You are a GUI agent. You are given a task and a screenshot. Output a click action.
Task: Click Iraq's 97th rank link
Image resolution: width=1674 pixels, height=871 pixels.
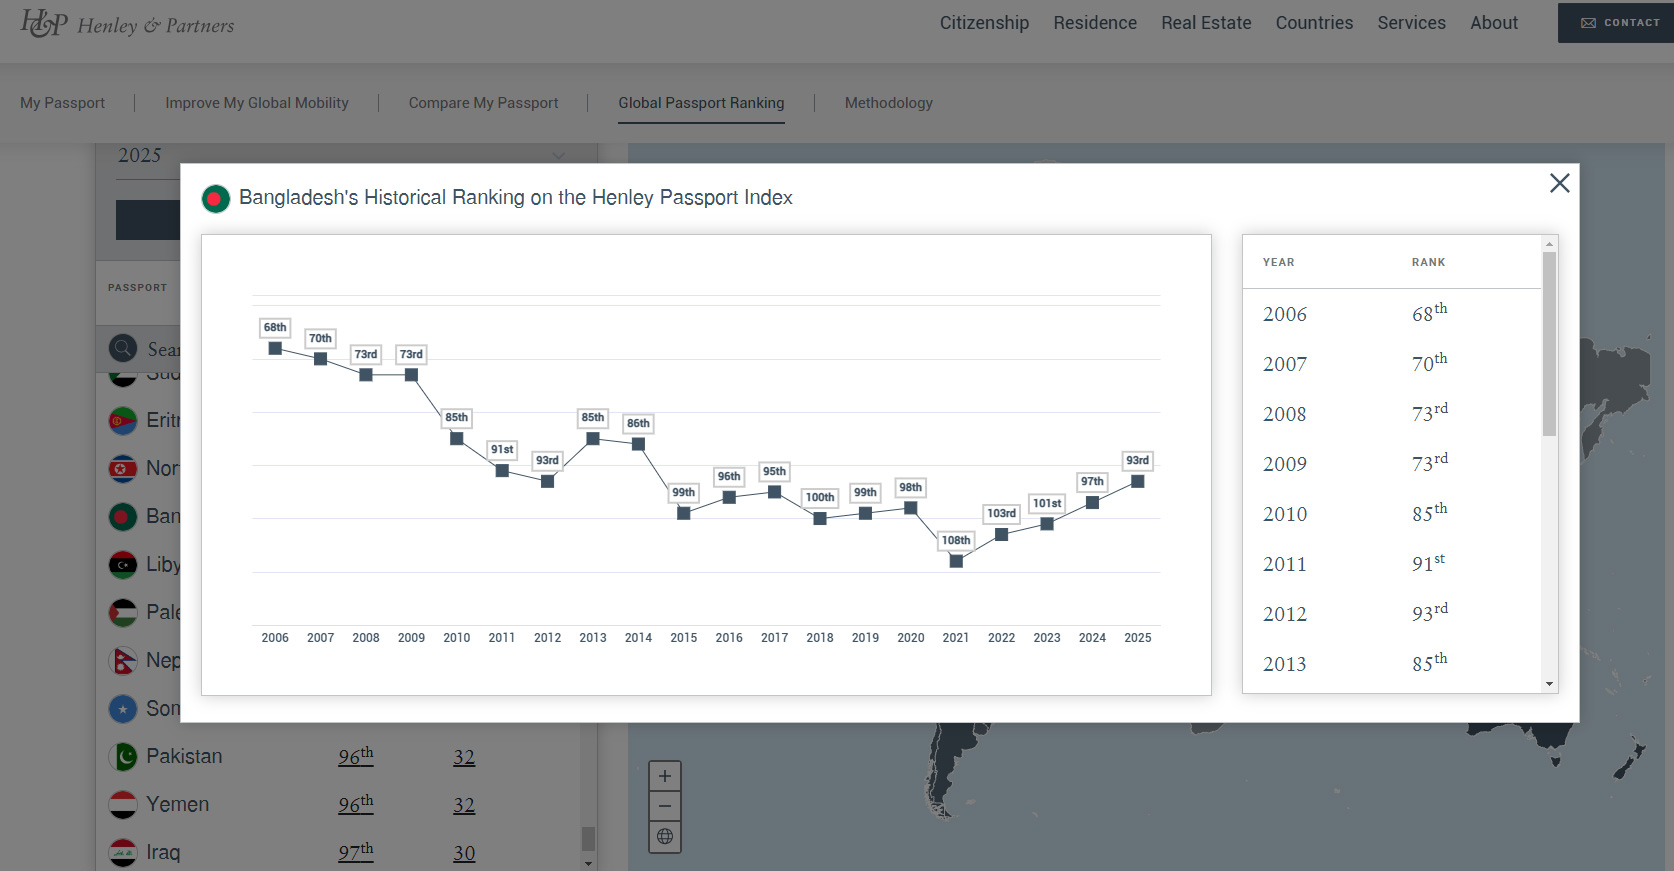355,852
